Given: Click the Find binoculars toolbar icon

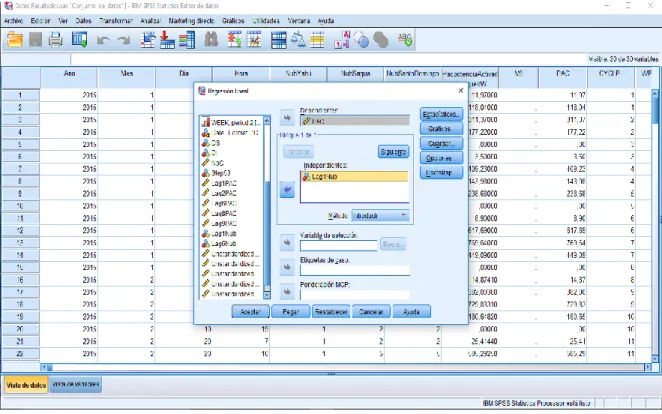Looking at the screenshot, I should (x=211, y=40).
